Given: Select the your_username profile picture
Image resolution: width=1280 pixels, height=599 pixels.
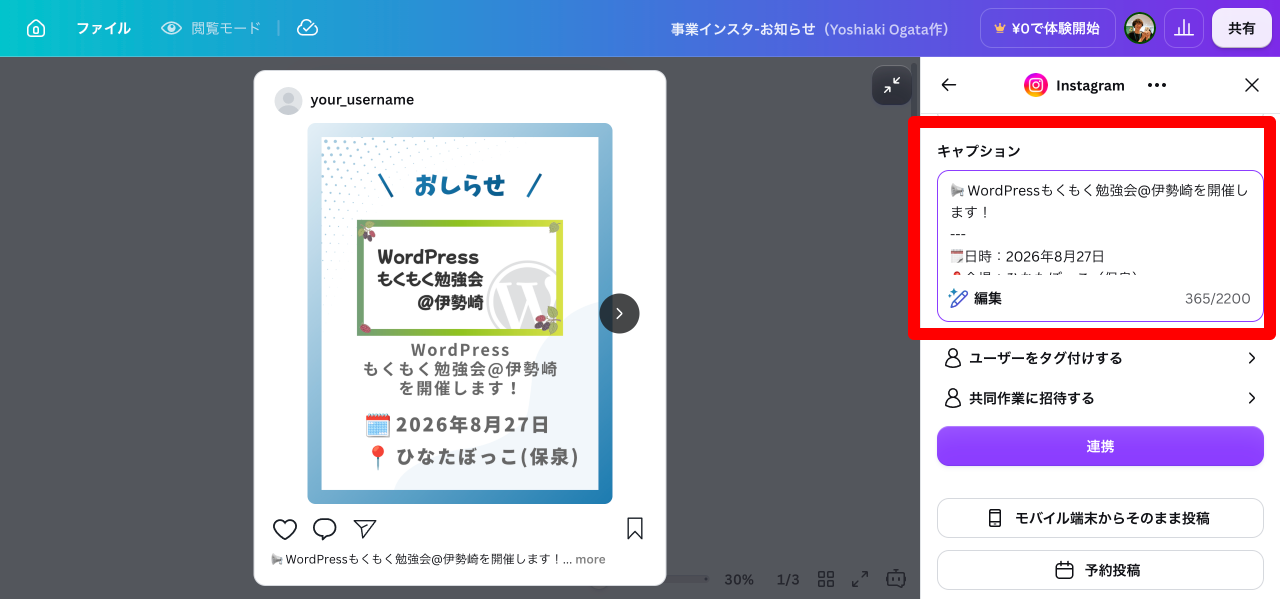Looking at the screenshot, I should pyautogui.click(x=288, y=100).
